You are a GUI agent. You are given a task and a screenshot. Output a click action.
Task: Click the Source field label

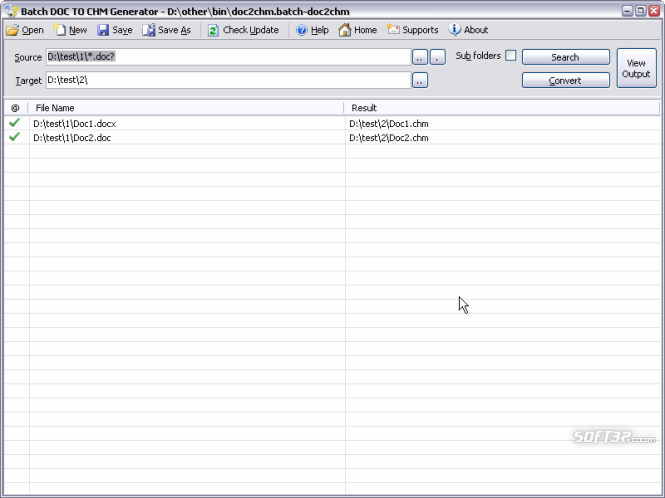tap(28, 58)
